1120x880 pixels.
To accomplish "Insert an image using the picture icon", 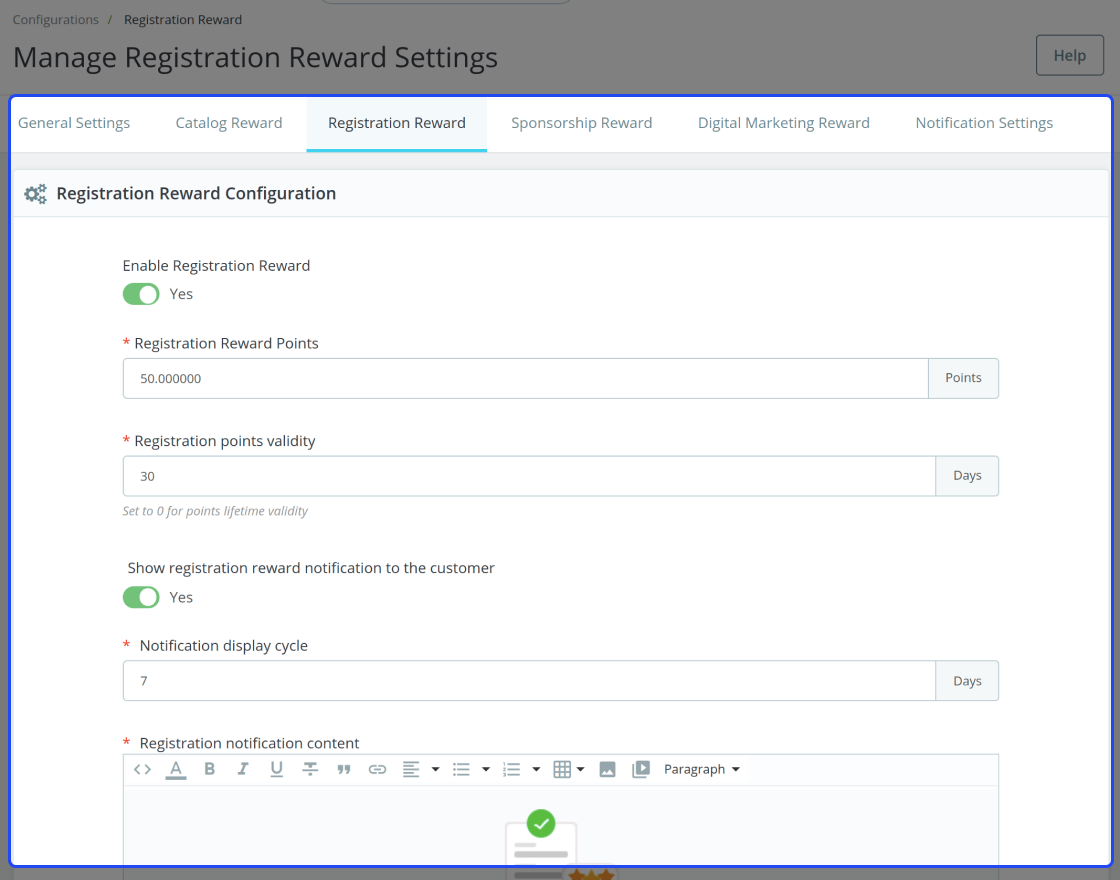I will point(607,769).
